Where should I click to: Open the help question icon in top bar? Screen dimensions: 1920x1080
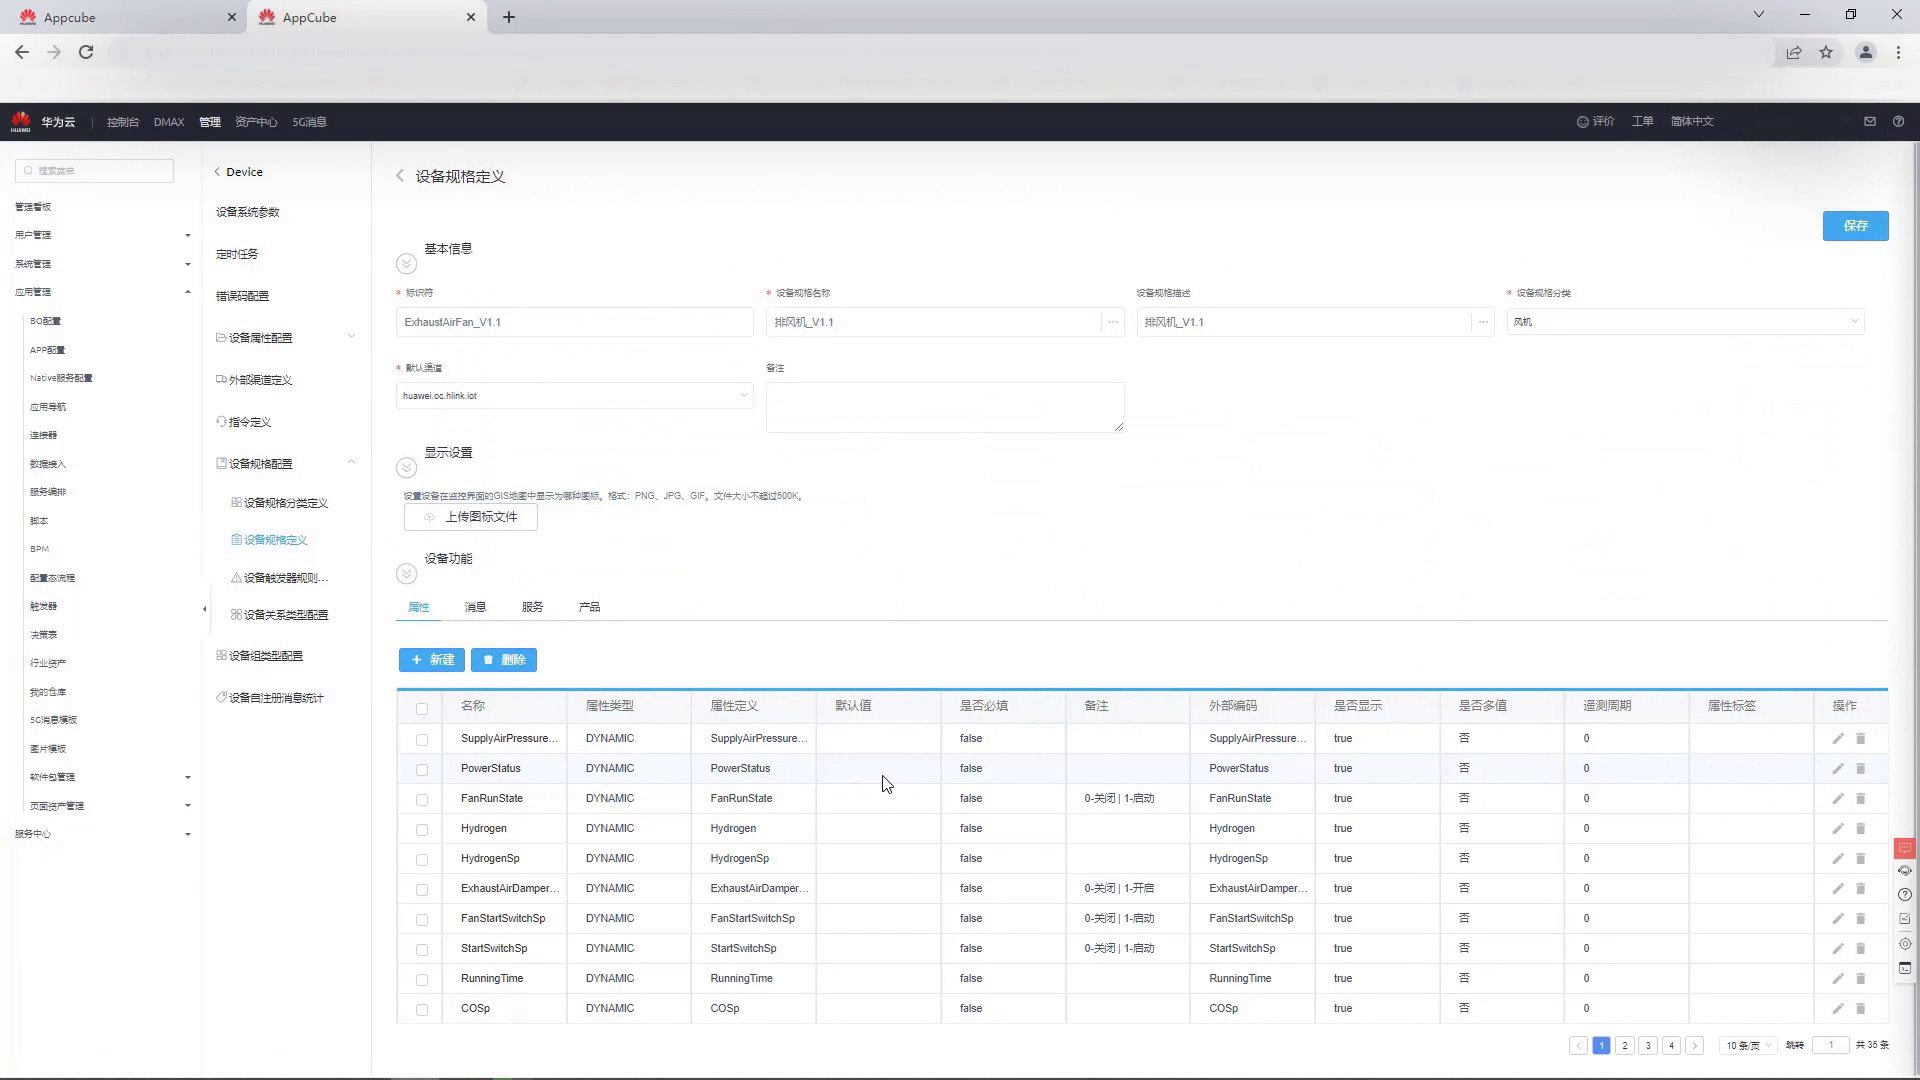(1898, 122)
